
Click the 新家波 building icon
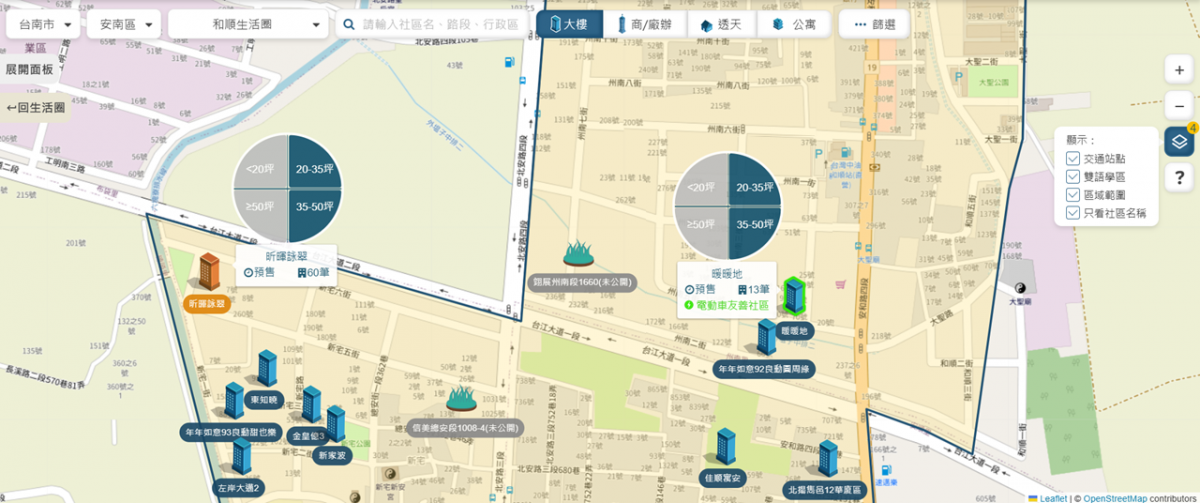coord(335,424)
